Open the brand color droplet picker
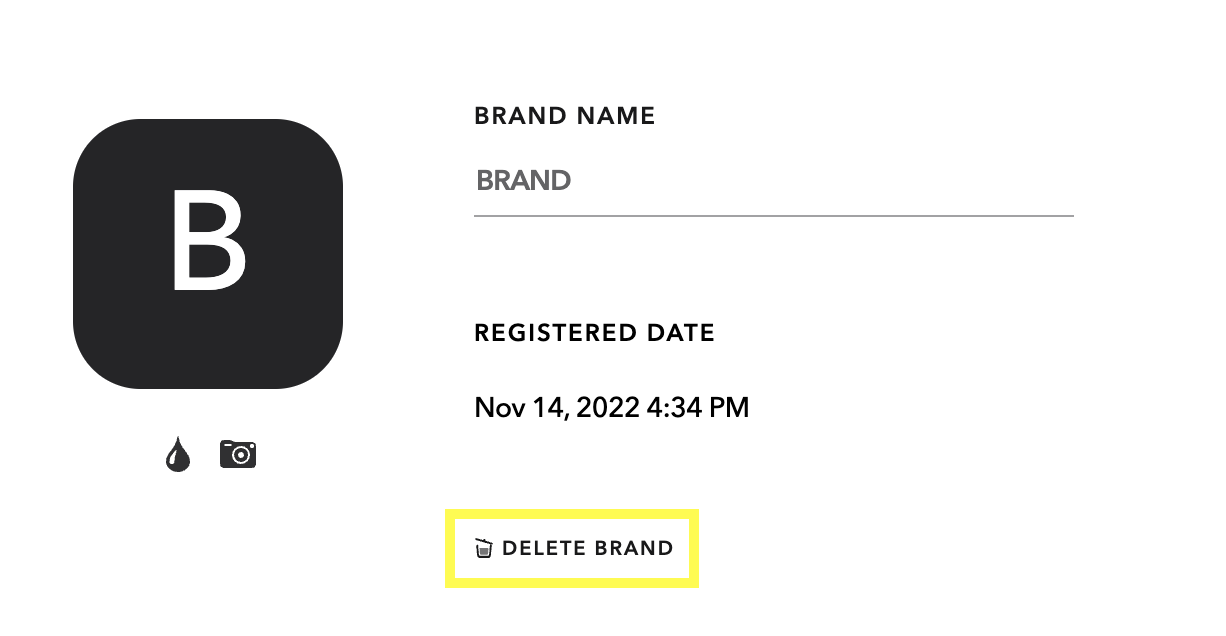This screenshot has width=1226, height=636. (x=178, y=455)
